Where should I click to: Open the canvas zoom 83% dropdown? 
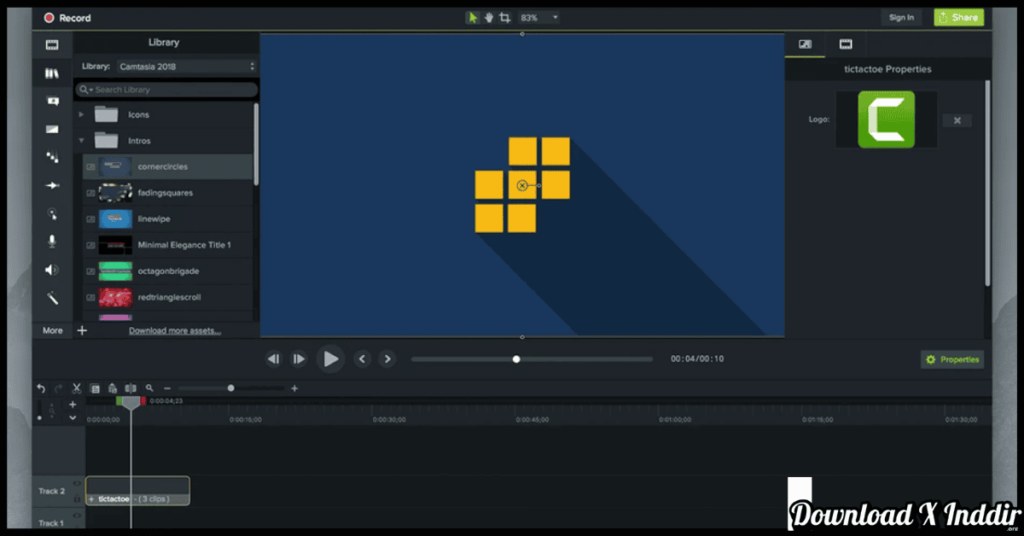539,18
